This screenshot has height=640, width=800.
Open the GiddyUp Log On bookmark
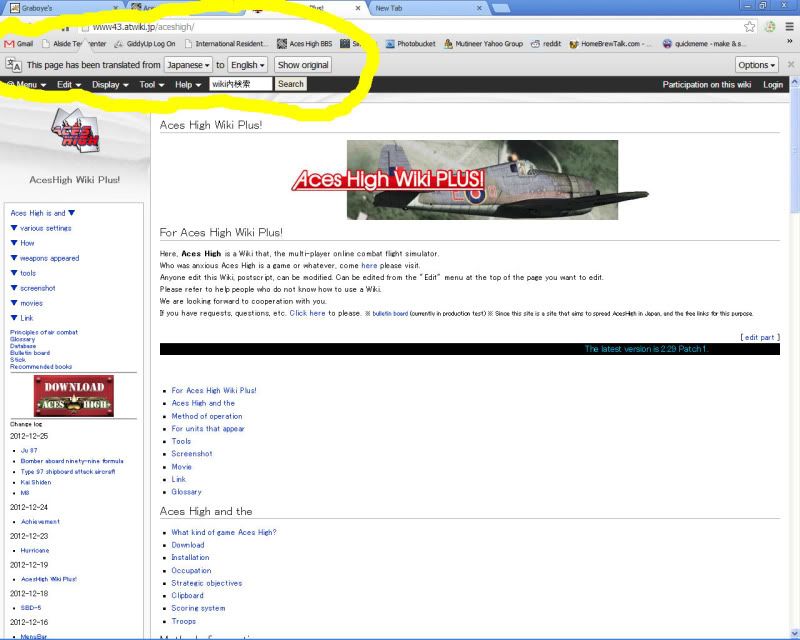click(144, 44)
